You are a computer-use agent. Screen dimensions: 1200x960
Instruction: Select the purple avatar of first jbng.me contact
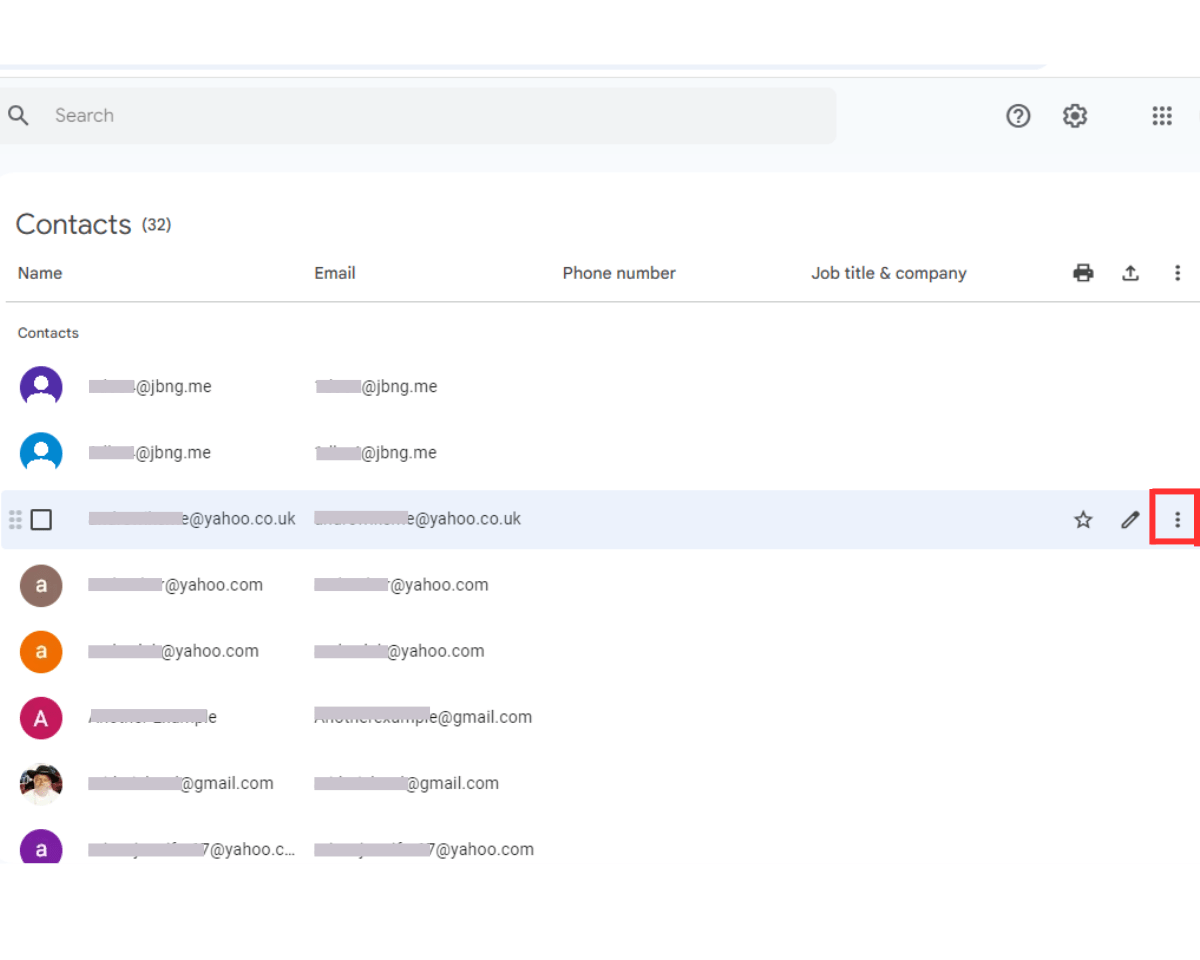41,387
